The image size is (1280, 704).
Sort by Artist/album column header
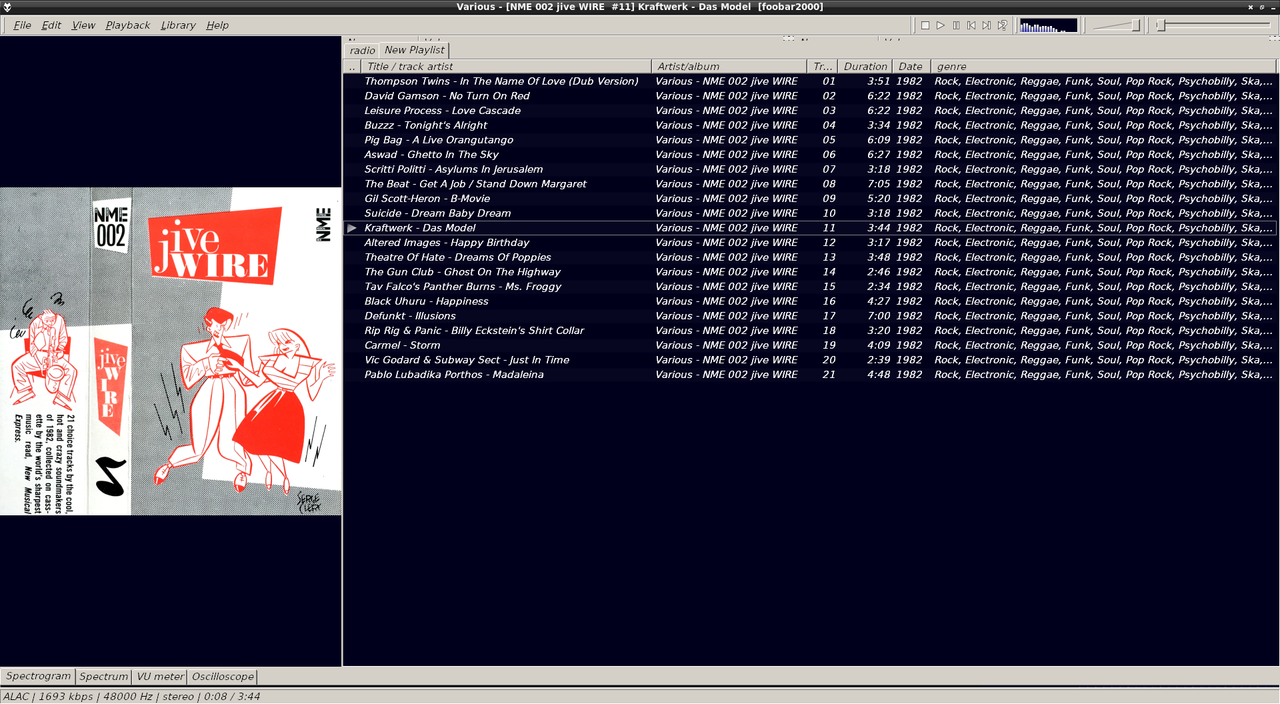(x=729, y=66)
